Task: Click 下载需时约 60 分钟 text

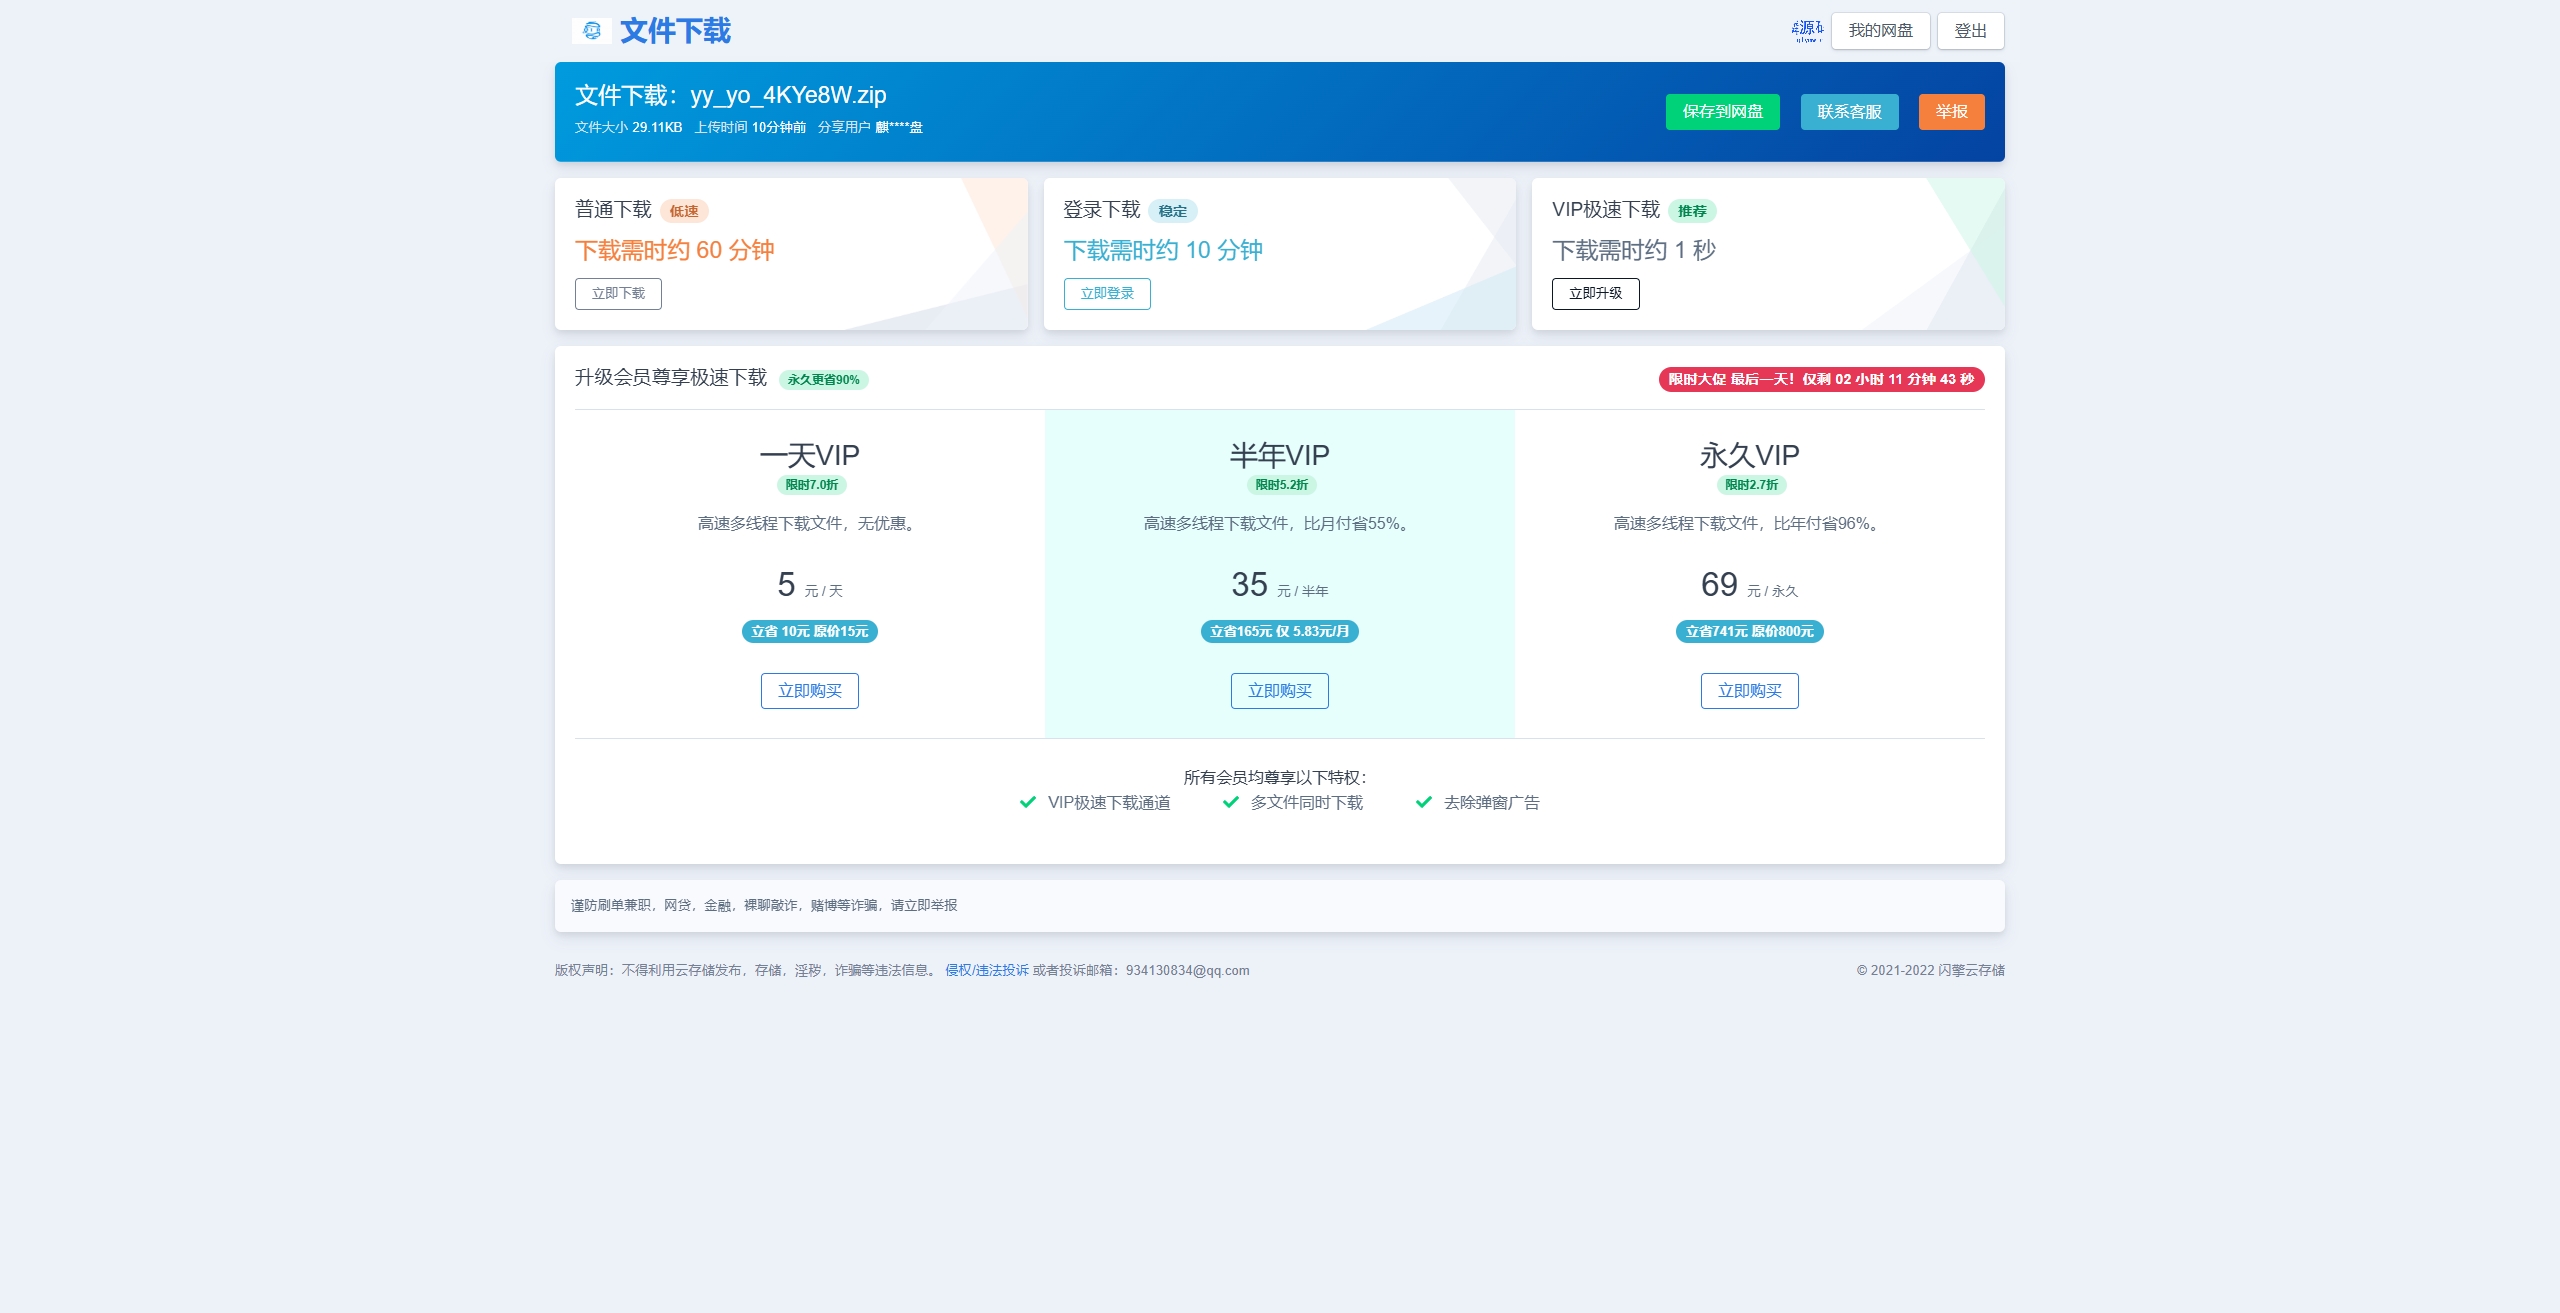Action: [x=674, y=250]
